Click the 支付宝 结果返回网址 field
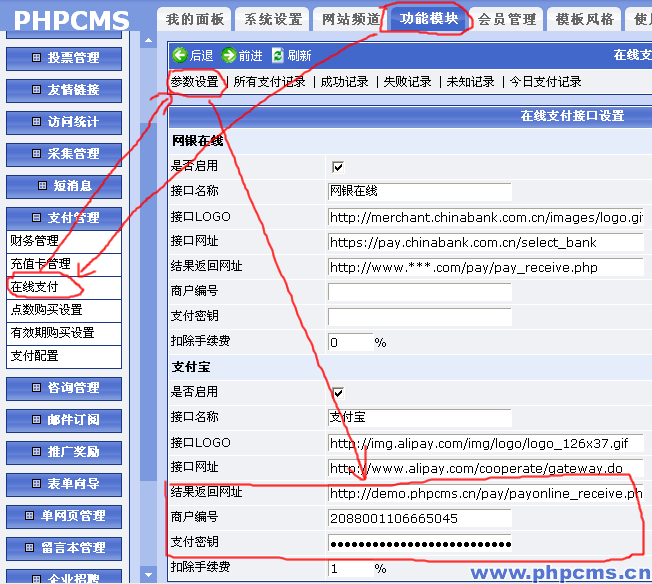 486,493
